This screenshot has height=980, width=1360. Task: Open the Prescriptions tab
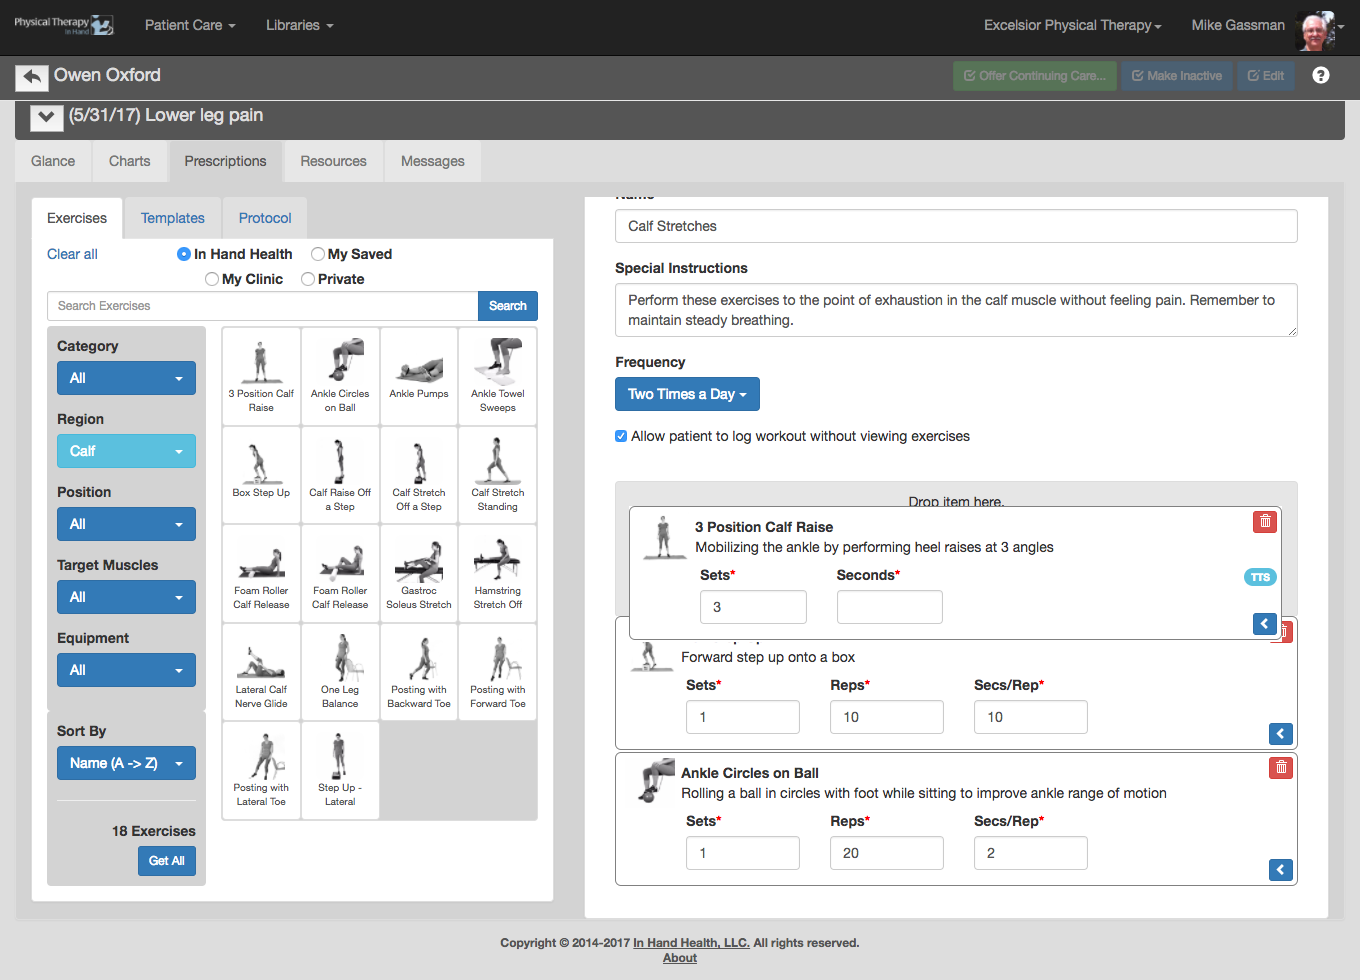[226, 161]
